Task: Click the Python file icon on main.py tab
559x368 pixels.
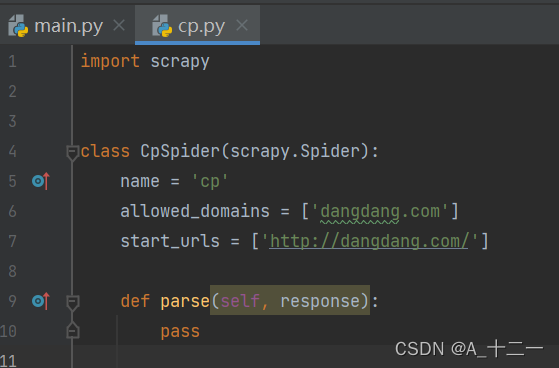Action: (18, 26)
